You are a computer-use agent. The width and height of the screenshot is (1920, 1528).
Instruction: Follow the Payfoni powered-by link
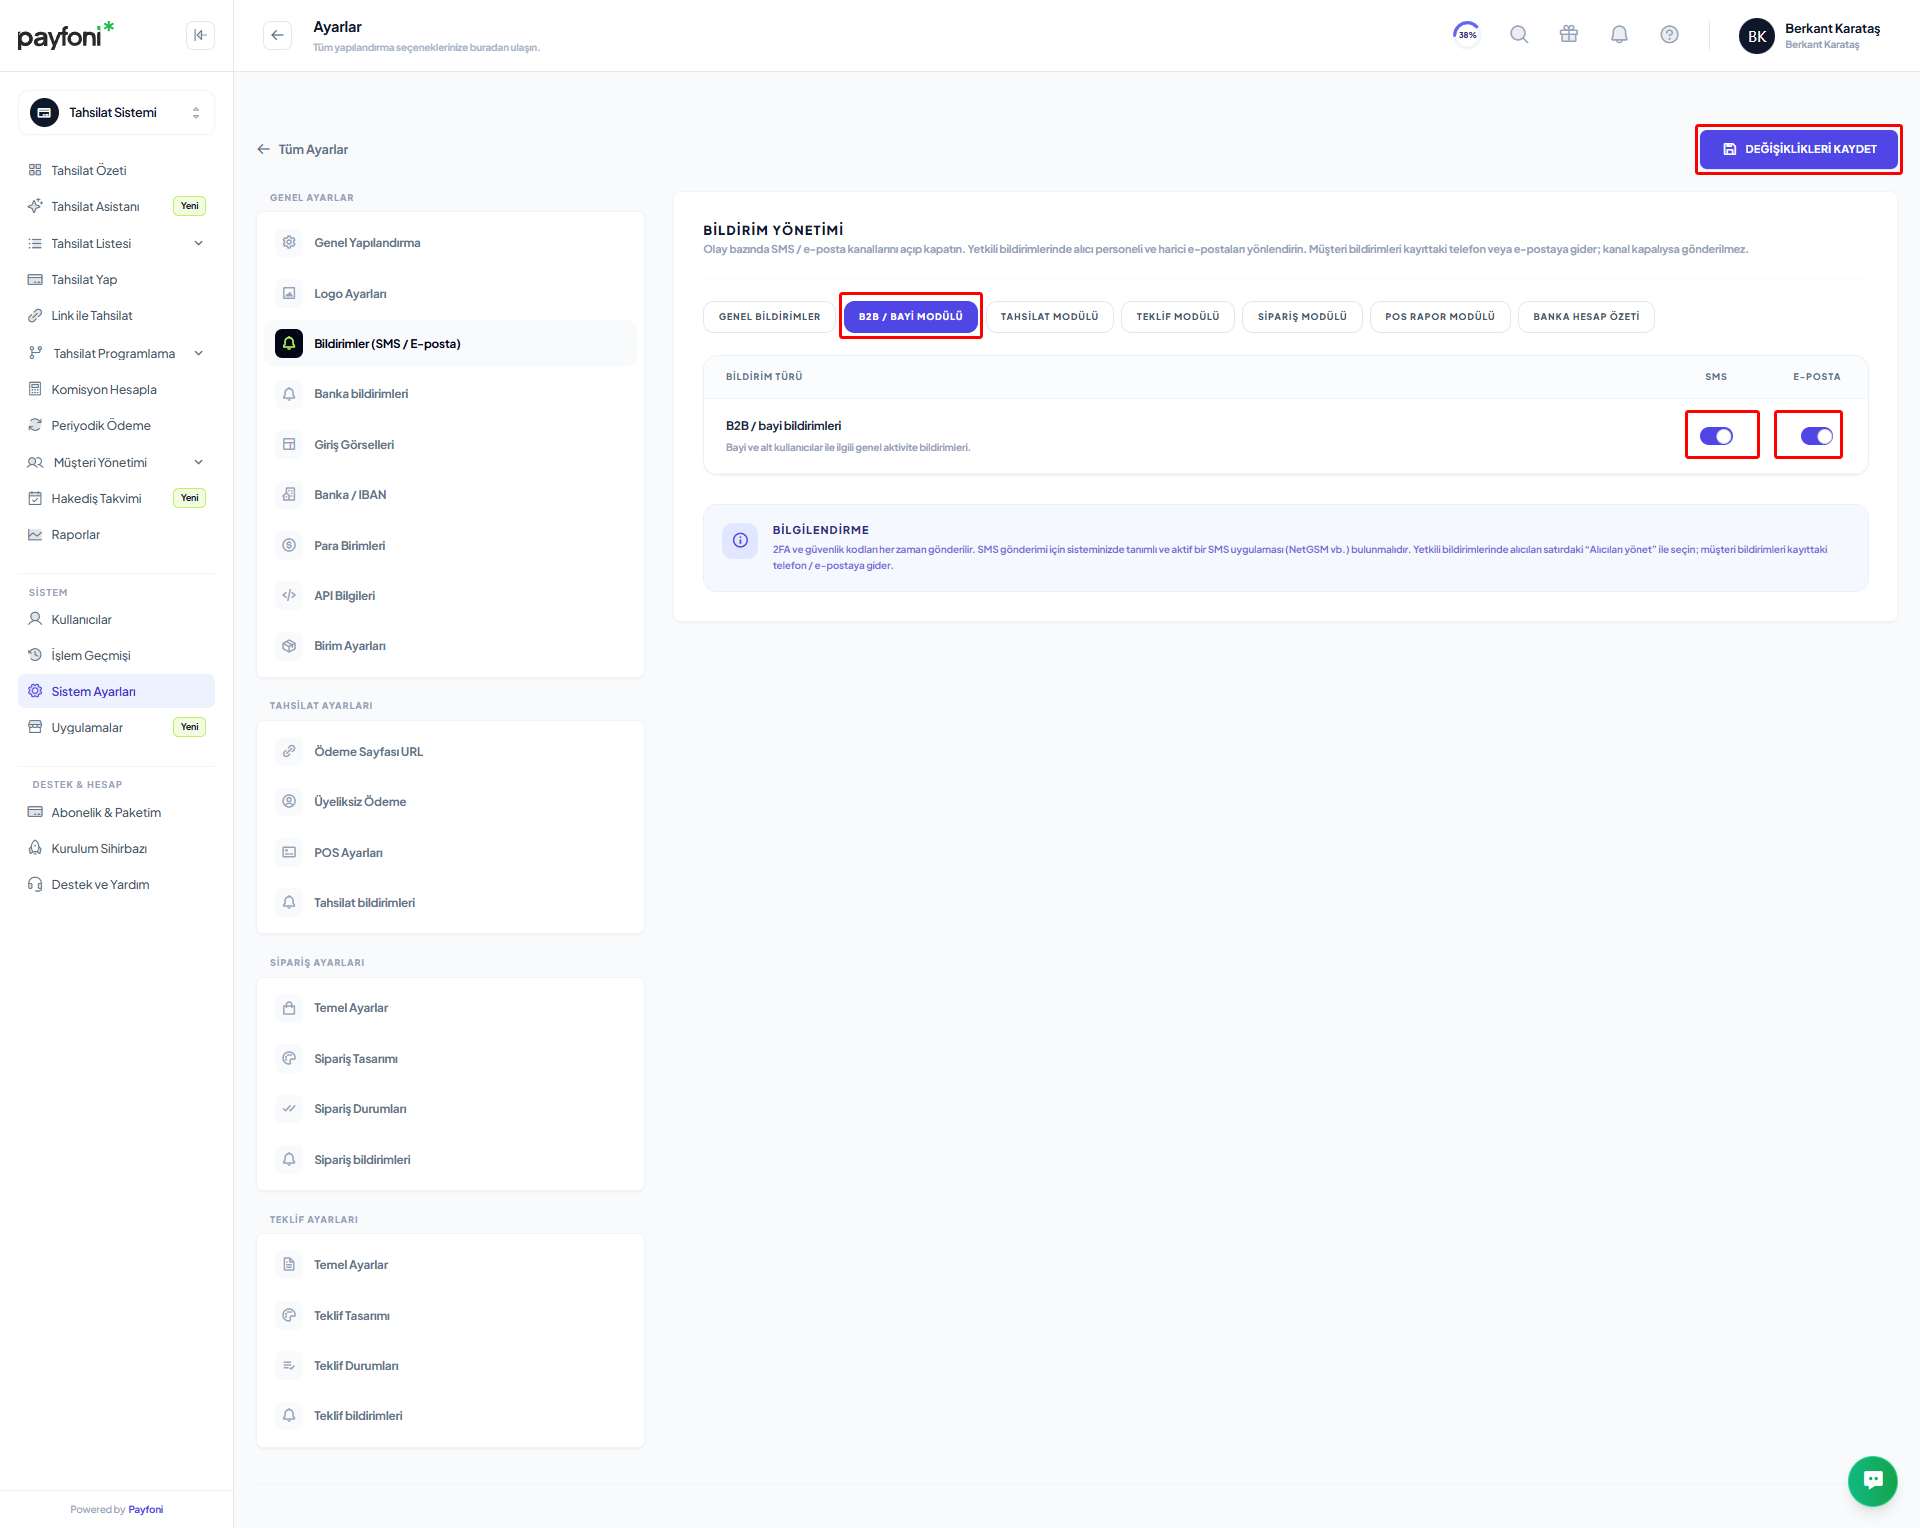[x=146, y=1509]
